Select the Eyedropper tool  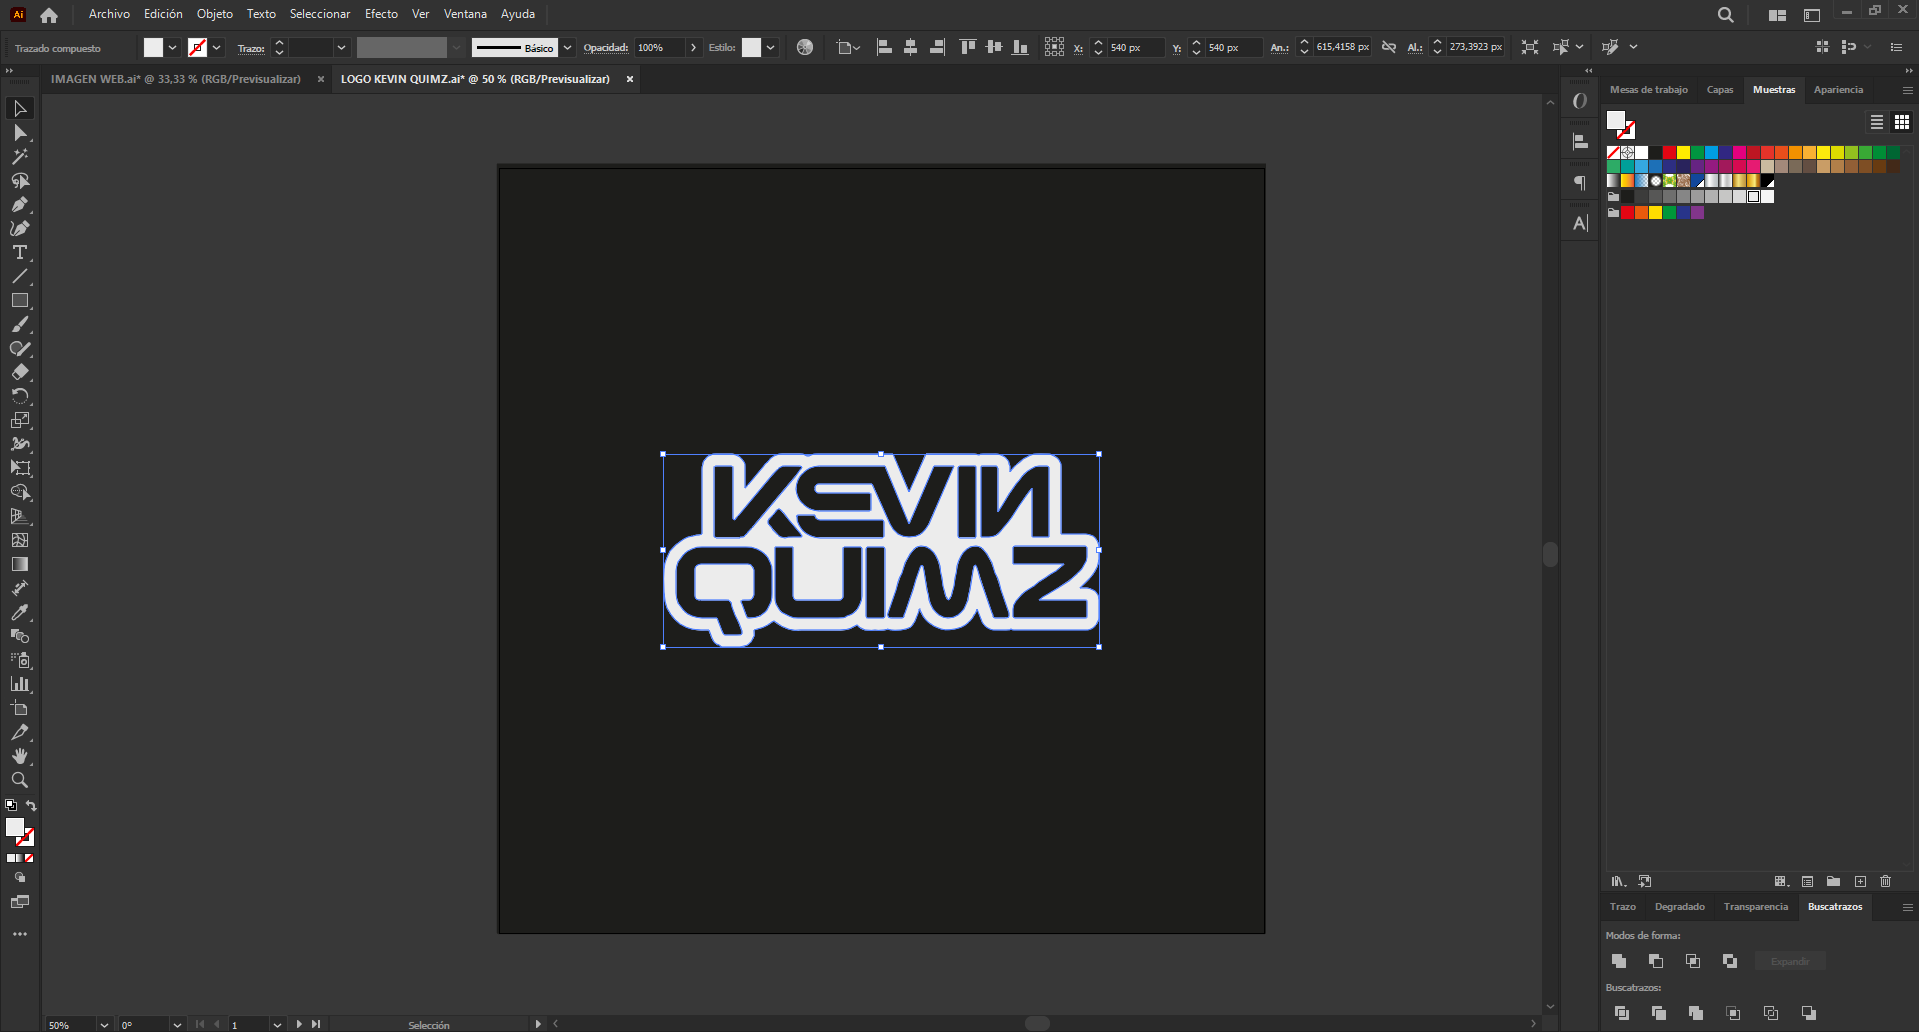coord(19,613)
